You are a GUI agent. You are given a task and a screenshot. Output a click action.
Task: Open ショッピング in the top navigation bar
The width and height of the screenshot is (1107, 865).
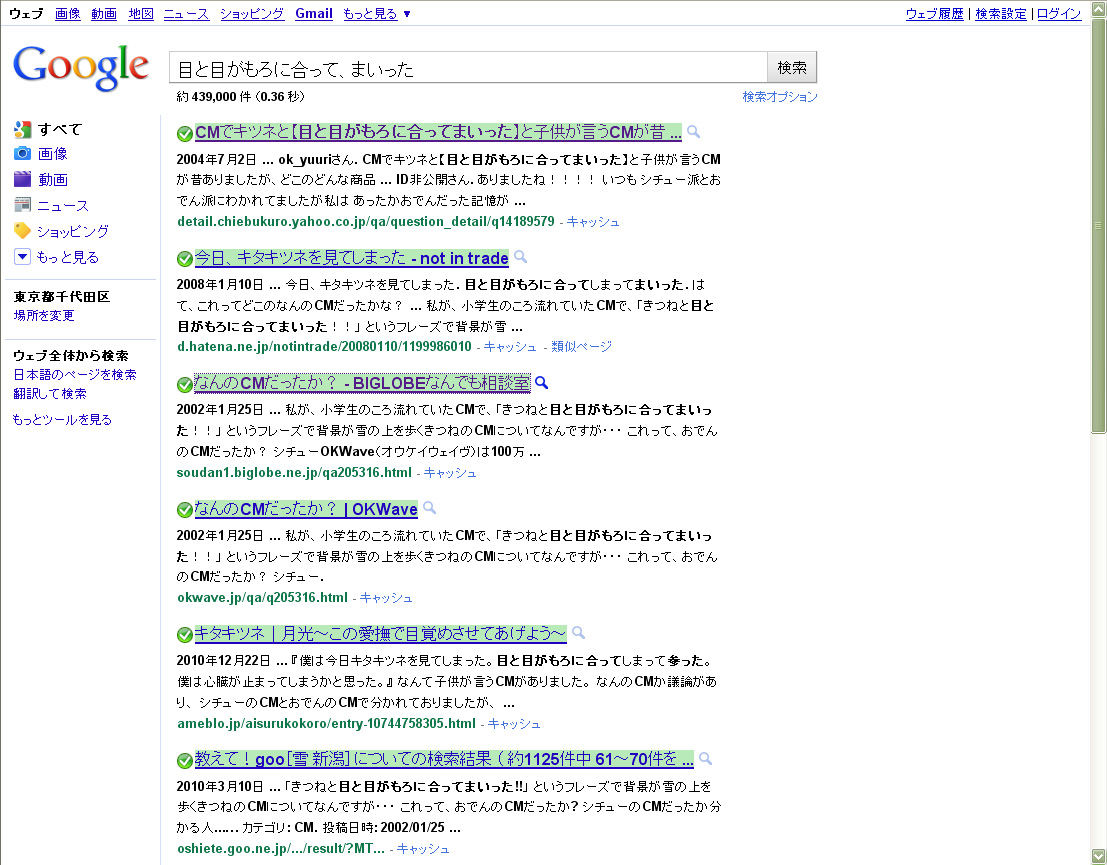pos(252,13)
